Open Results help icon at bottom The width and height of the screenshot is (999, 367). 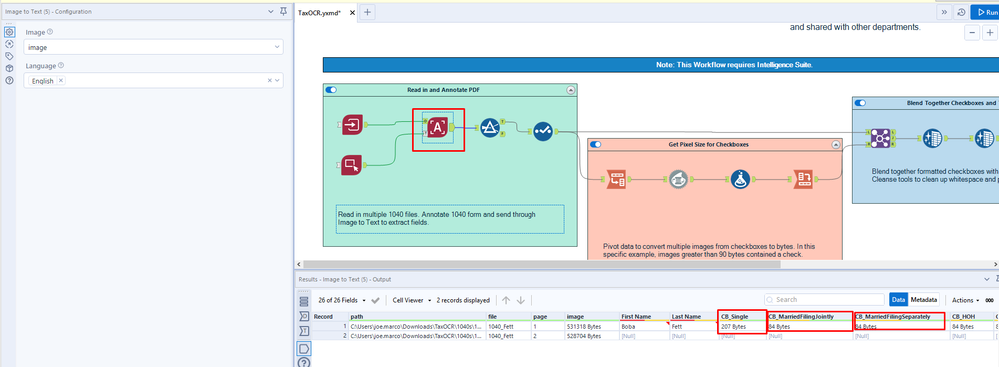click(303, 363)
